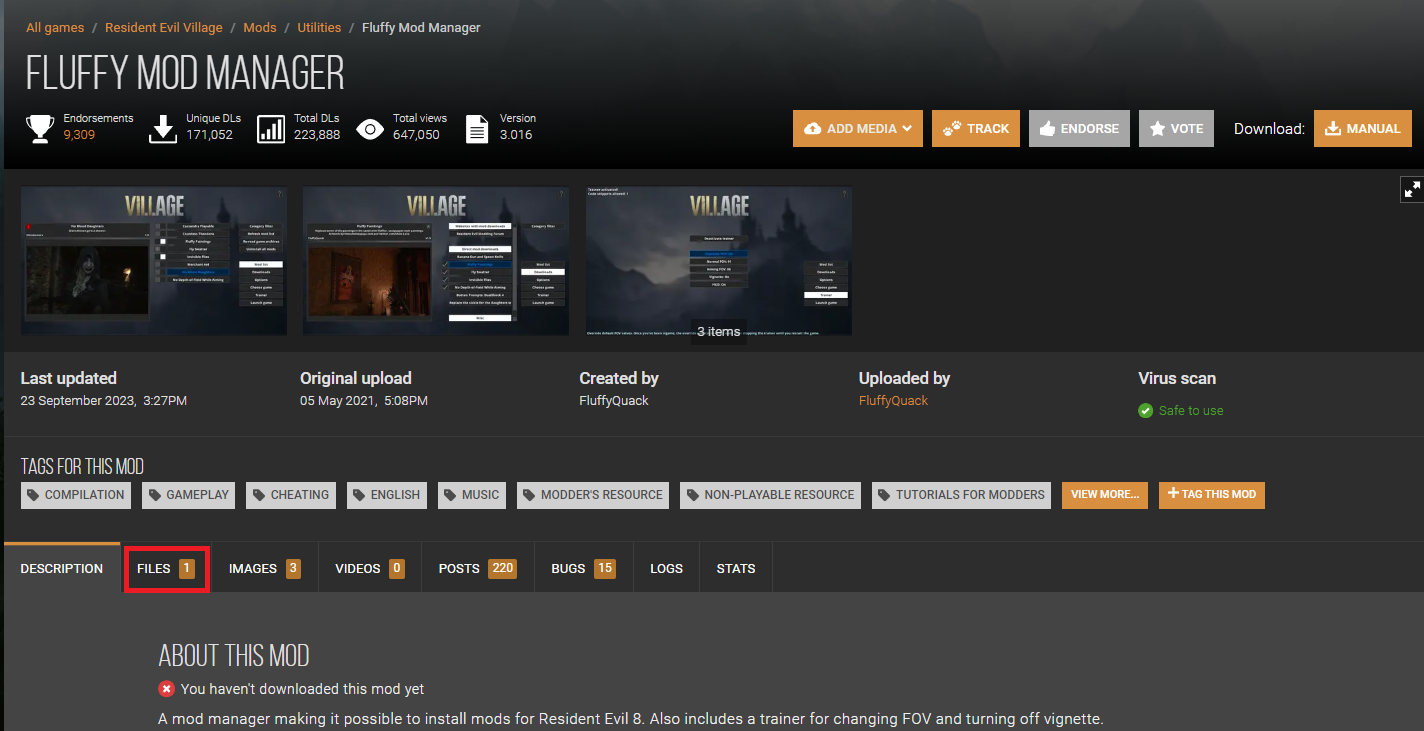Open the Add Media dropdown

tap(857, 129)
